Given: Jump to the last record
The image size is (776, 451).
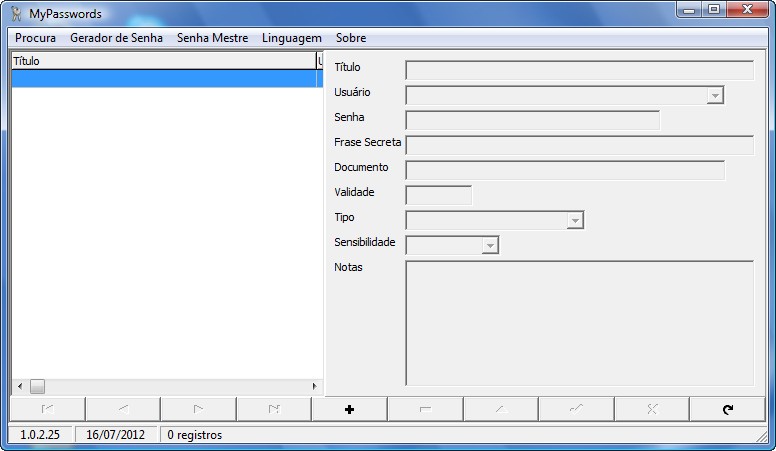Looking at the screenshot, I should [x=274, y=409].
